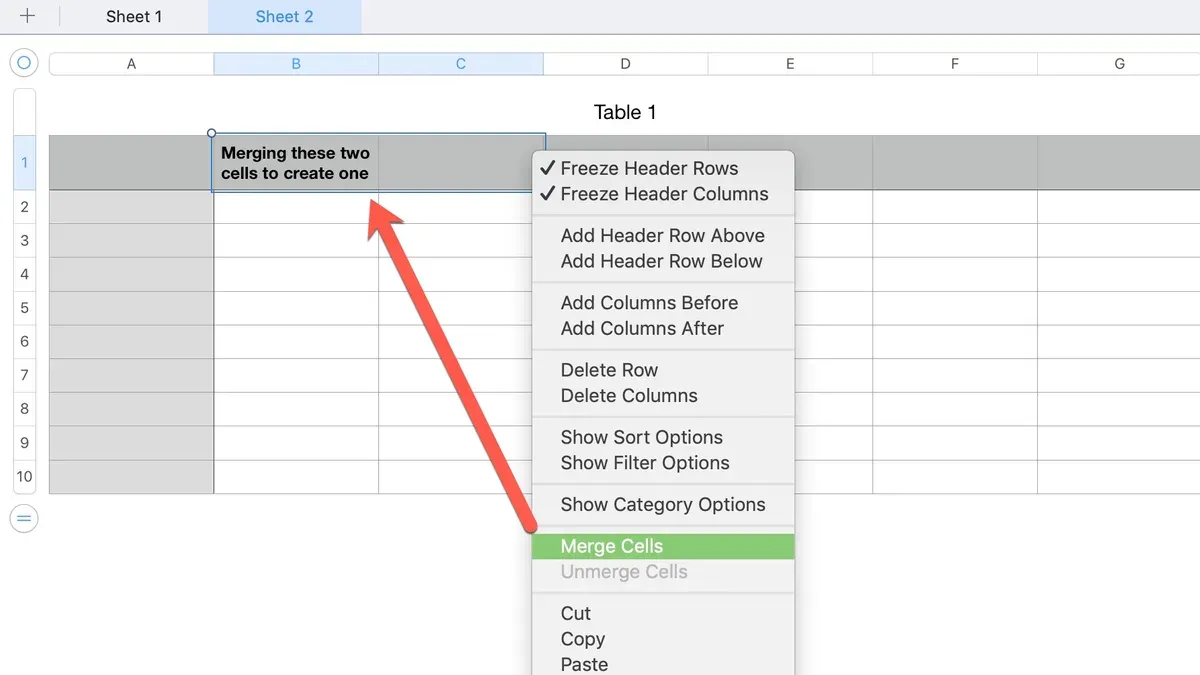This screenshot has height=675, width=1200.
Task: Open Show Filter Options
Action: tap(664, 463)
